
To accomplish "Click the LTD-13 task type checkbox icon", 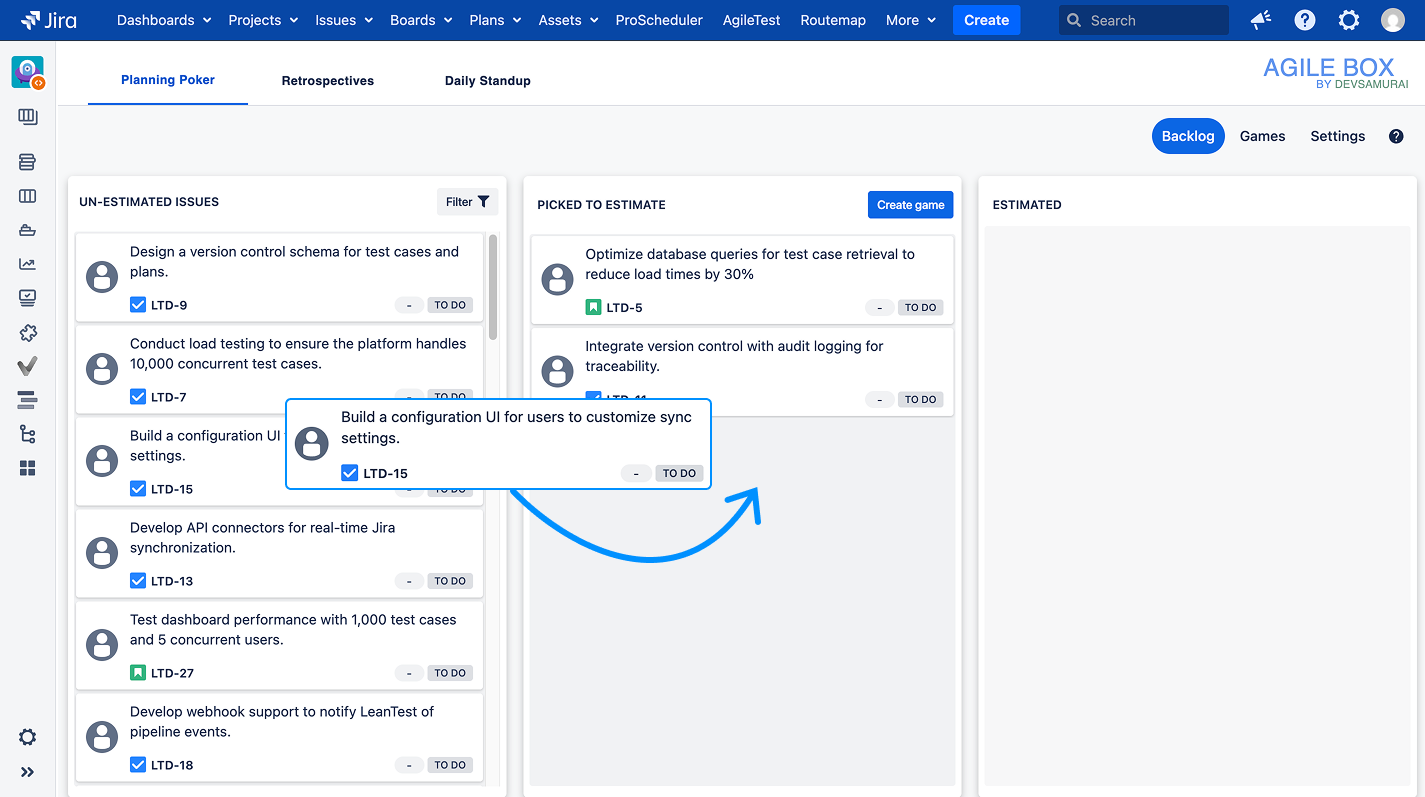I will pos(138,581).
